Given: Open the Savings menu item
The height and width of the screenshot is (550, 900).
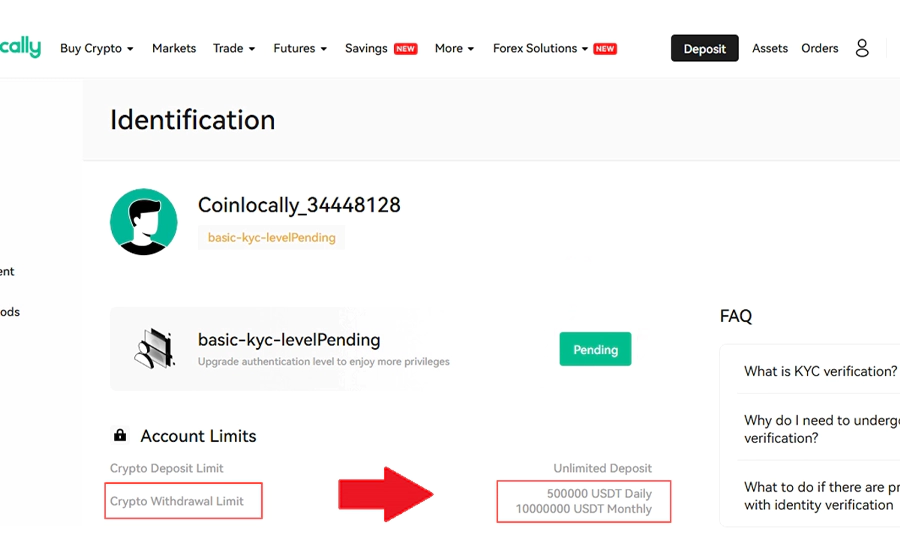Looking at the screenshot, I should tap(366, 48).
